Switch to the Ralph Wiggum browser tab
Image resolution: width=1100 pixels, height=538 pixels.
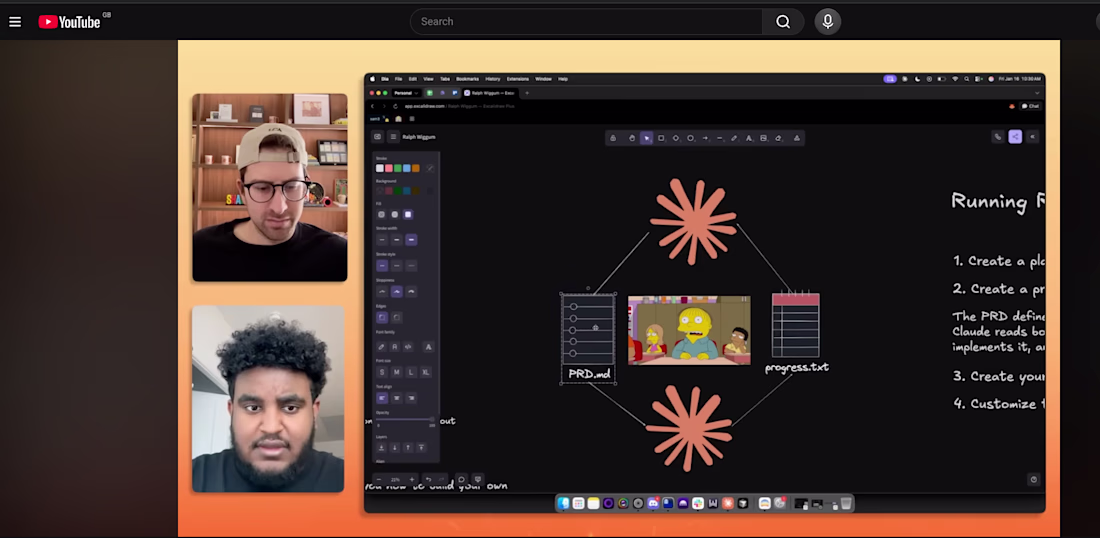click(490, 93)
